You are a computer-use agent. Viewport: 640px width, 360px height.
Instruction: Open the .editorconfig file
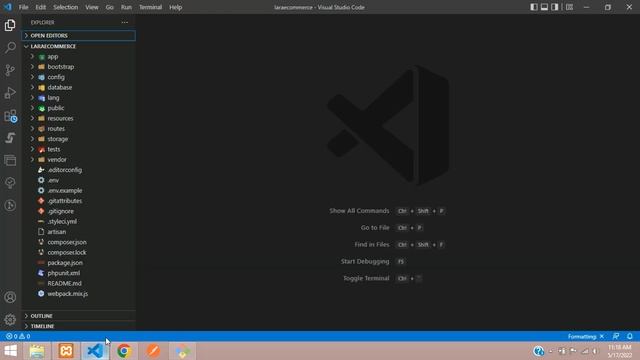[x=78, y=170]
